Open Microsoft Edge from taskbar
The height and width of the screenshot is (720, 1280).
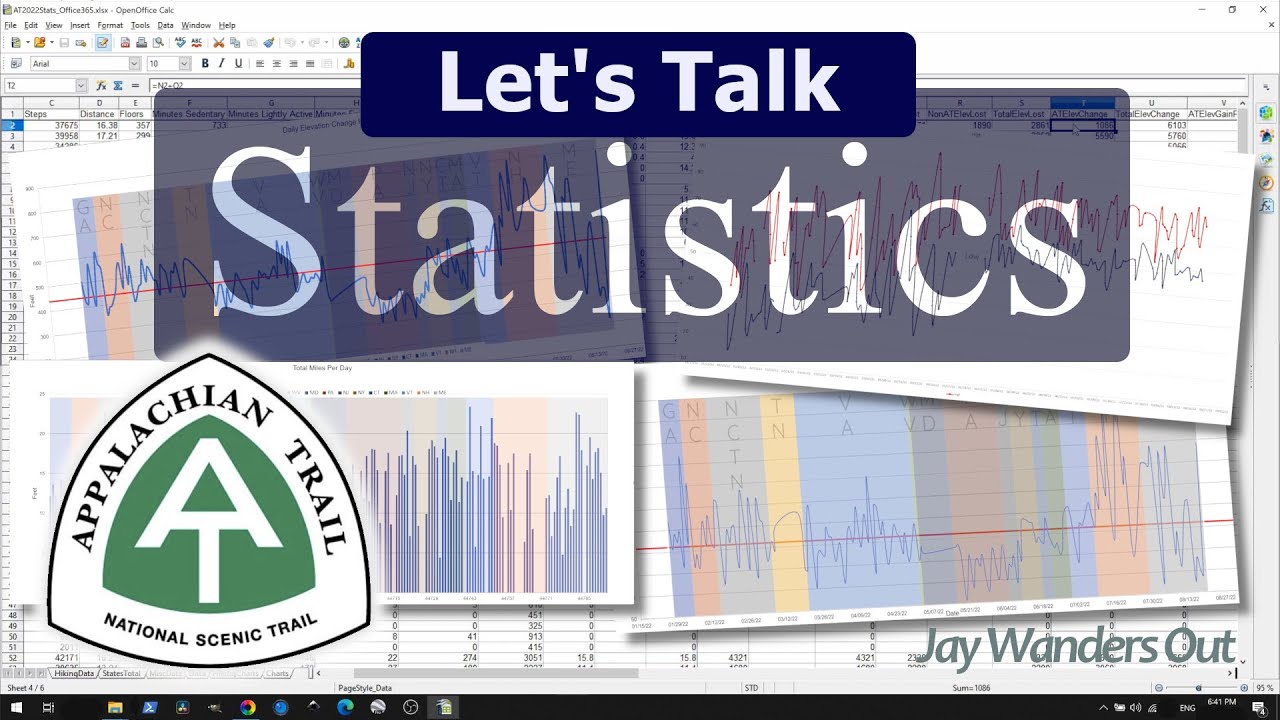[x=345, y=707]
